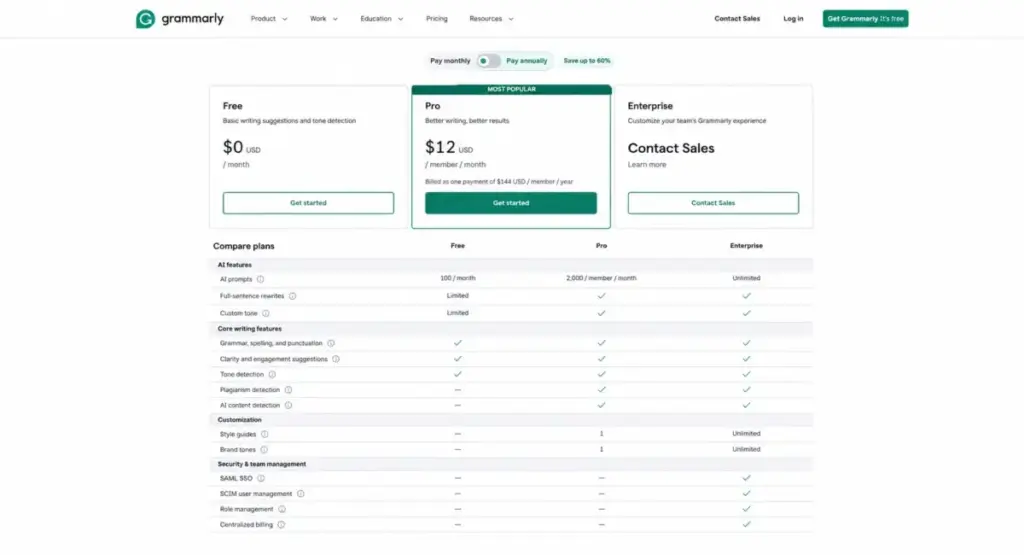Open info icon for Clarity and engagement suggestions
Screen dimensions: 1024x555
coord(336,359)
